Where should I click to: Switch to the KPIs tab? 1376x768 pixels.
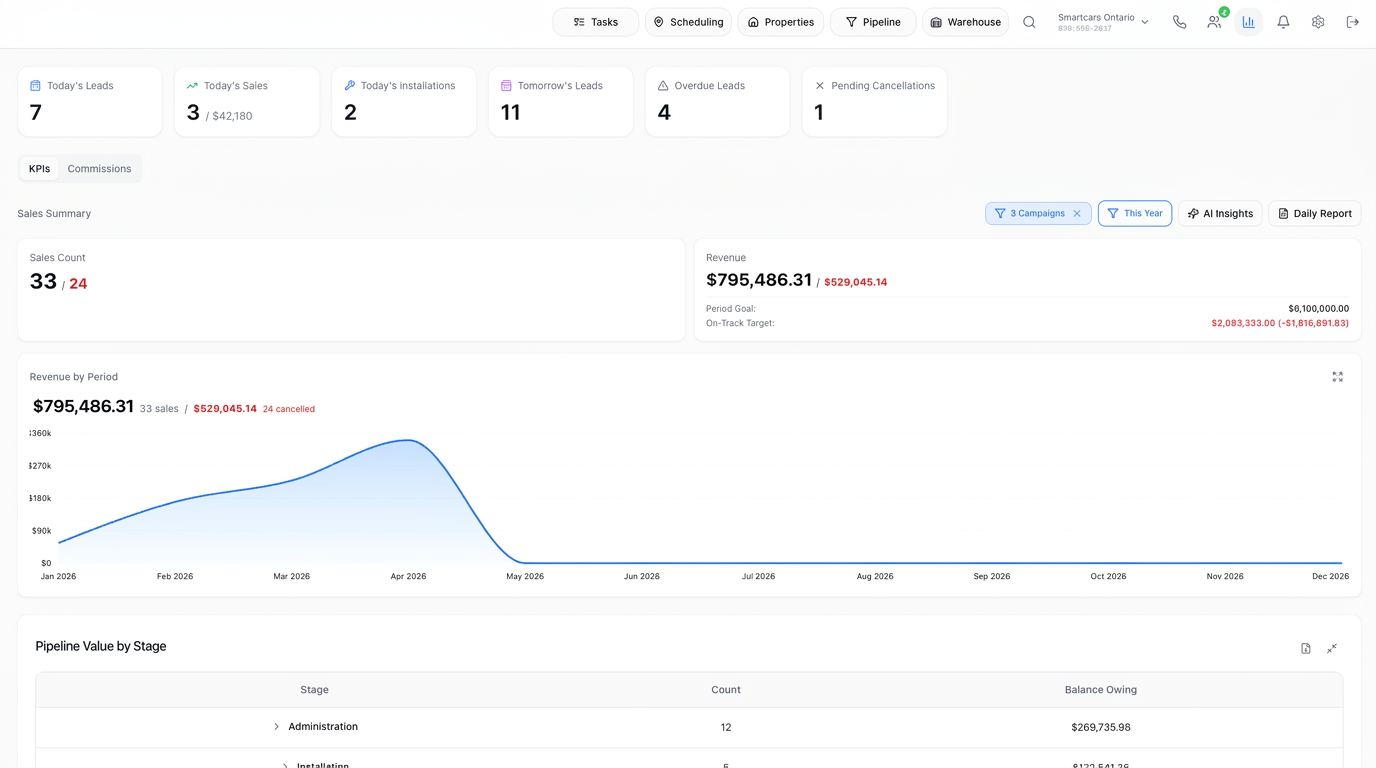(x=39, y=169)
